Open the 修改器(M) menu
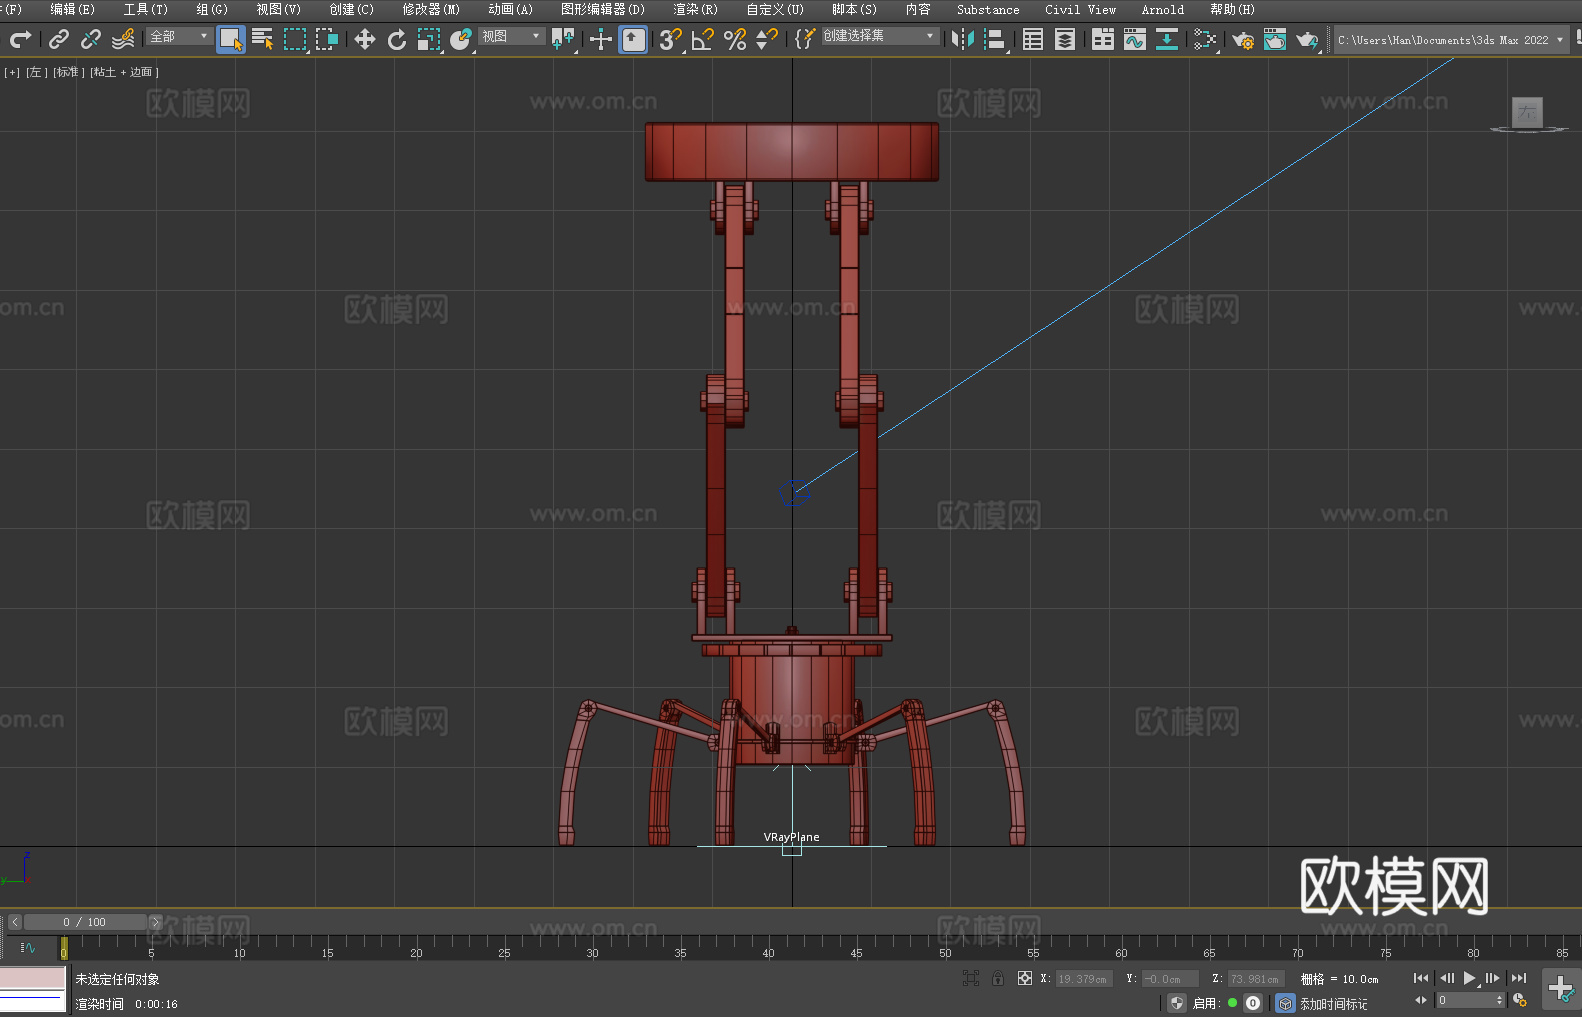Screen dimensions: 1582x1017 click(431, 9)
